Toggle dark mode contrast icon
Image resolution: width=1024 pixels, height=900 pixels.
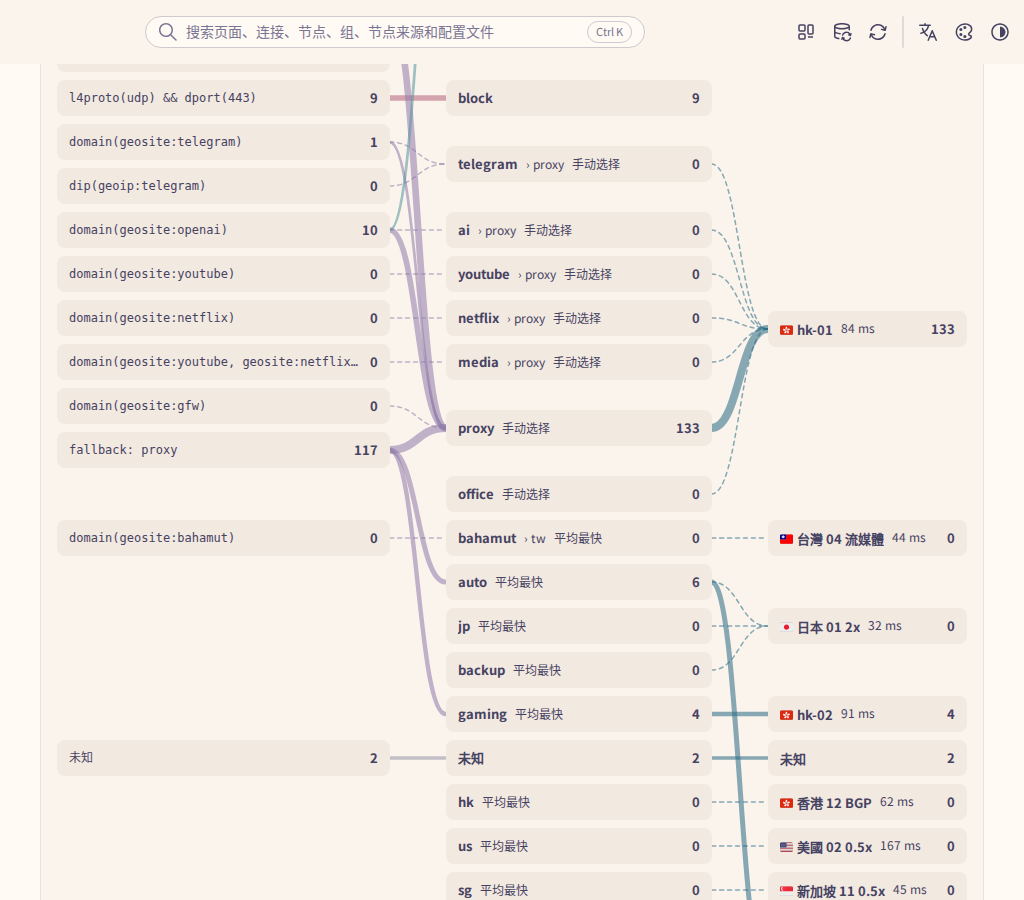click(x=1000, y=32)
